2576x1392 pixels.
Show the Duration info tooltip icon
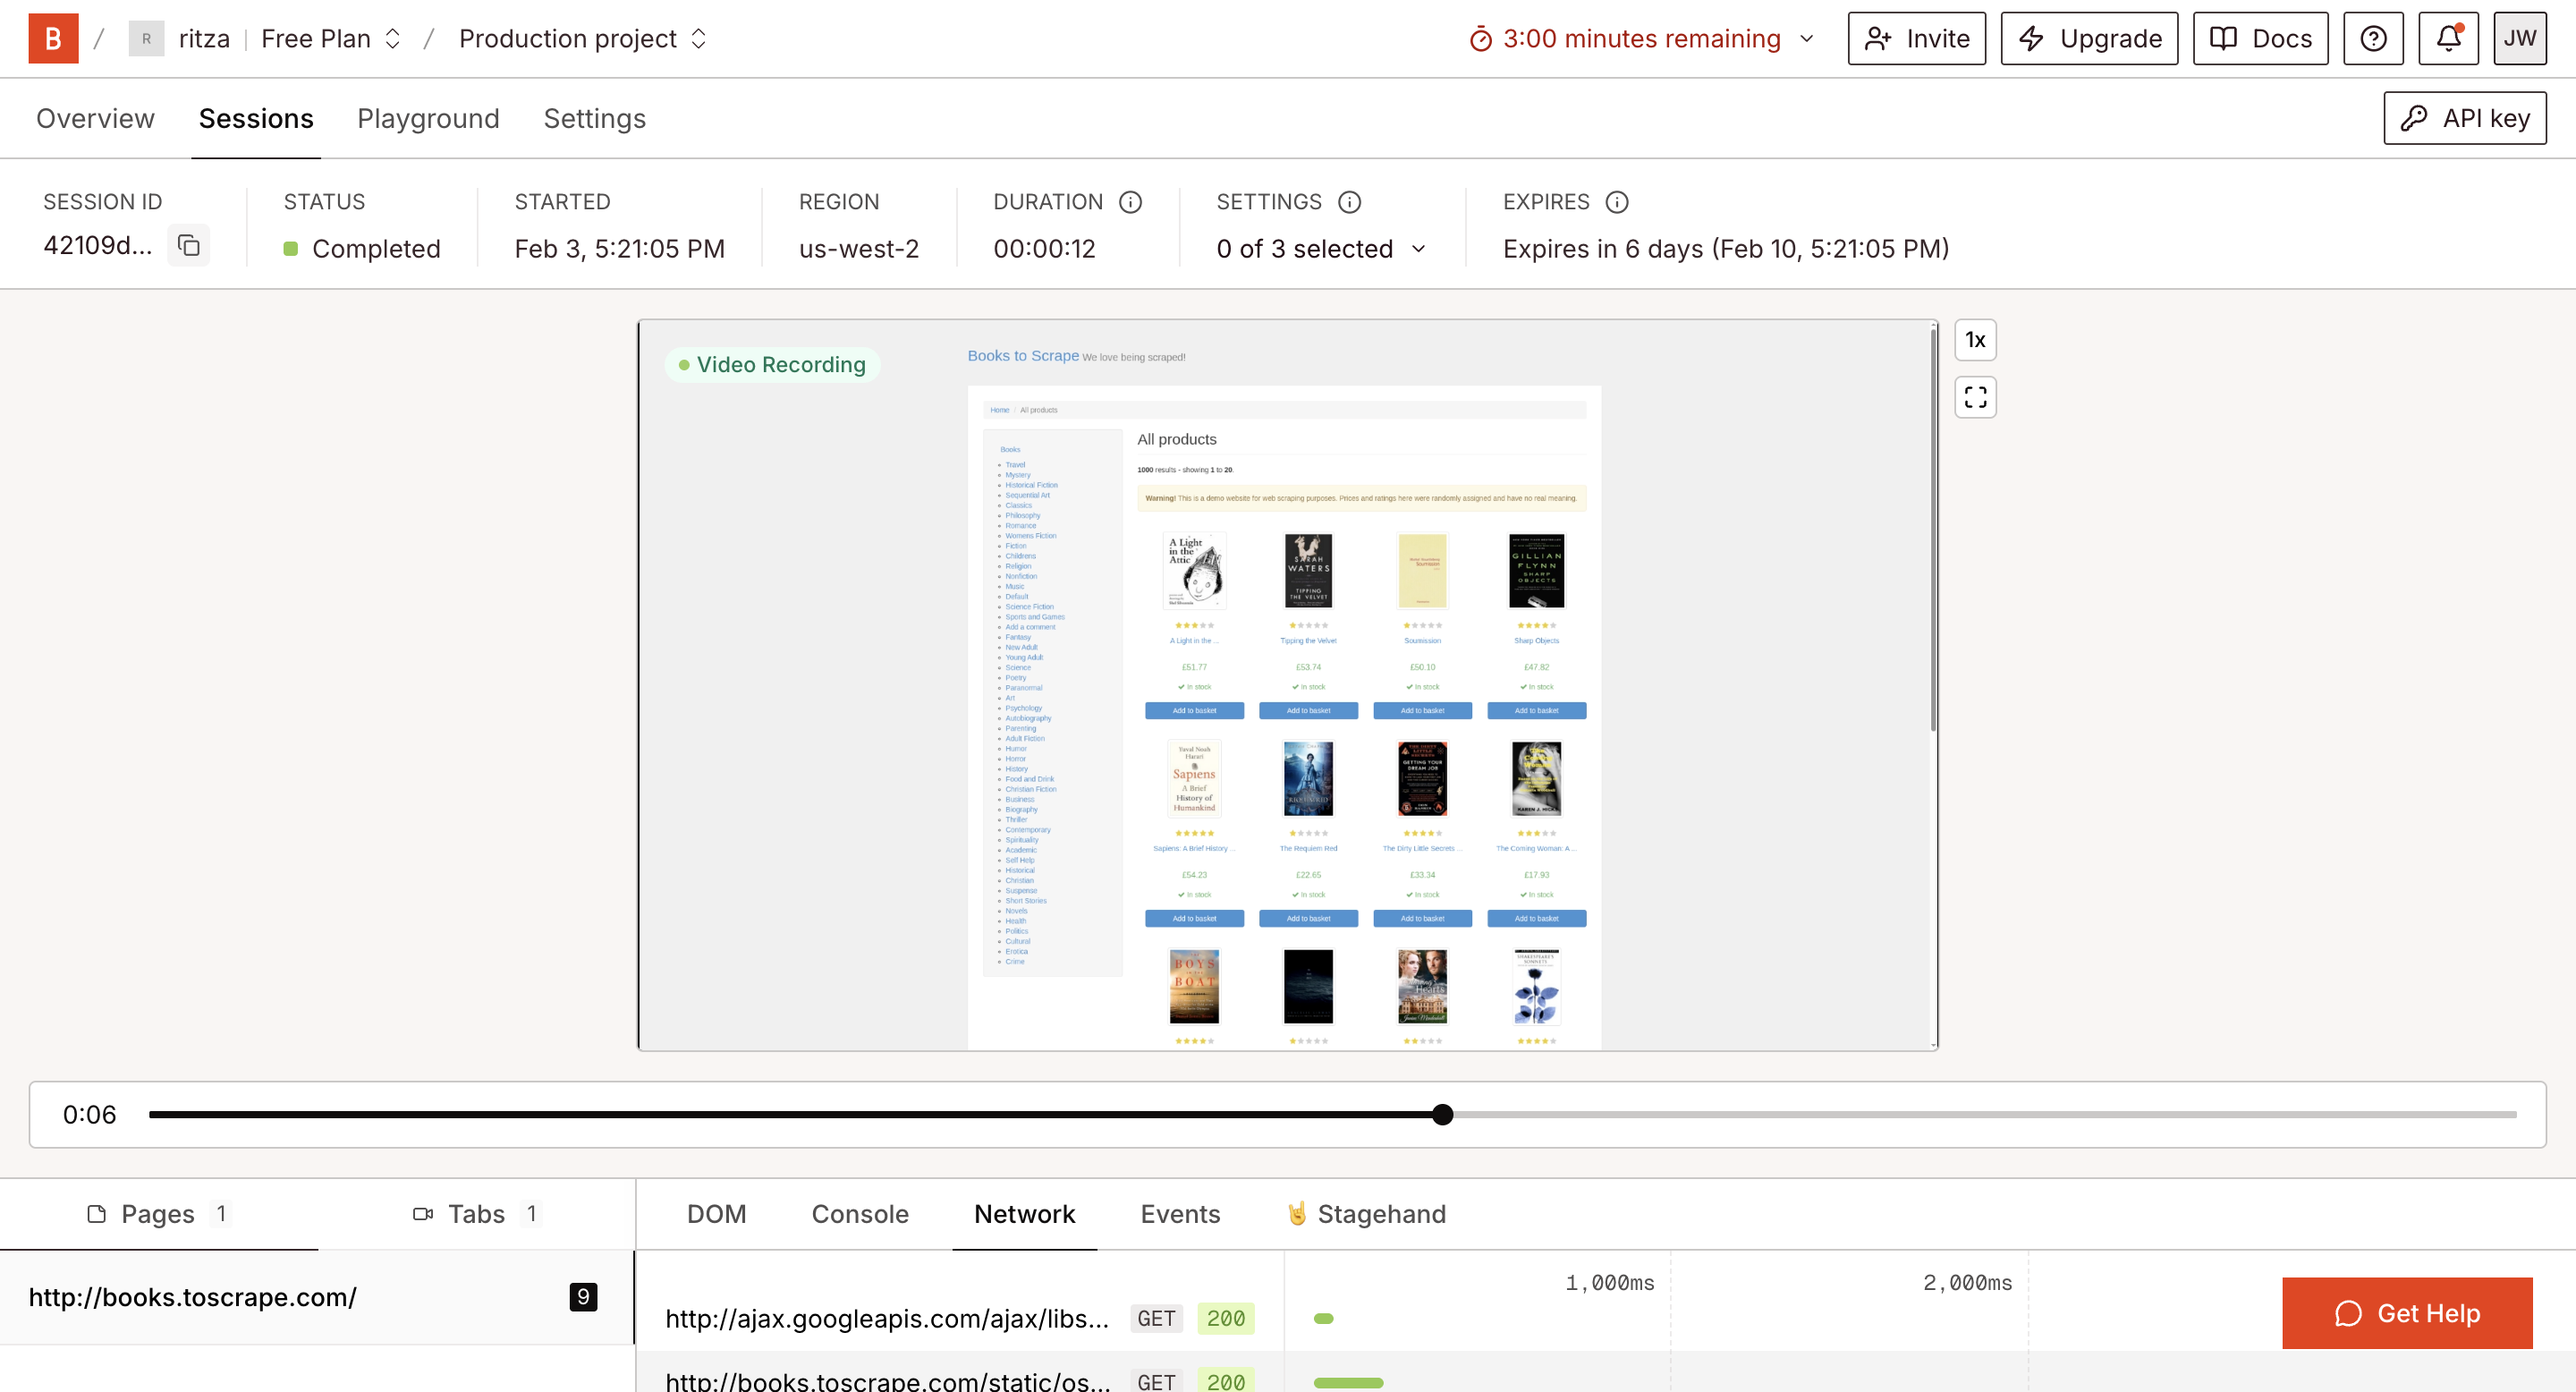click(1130, 202)
